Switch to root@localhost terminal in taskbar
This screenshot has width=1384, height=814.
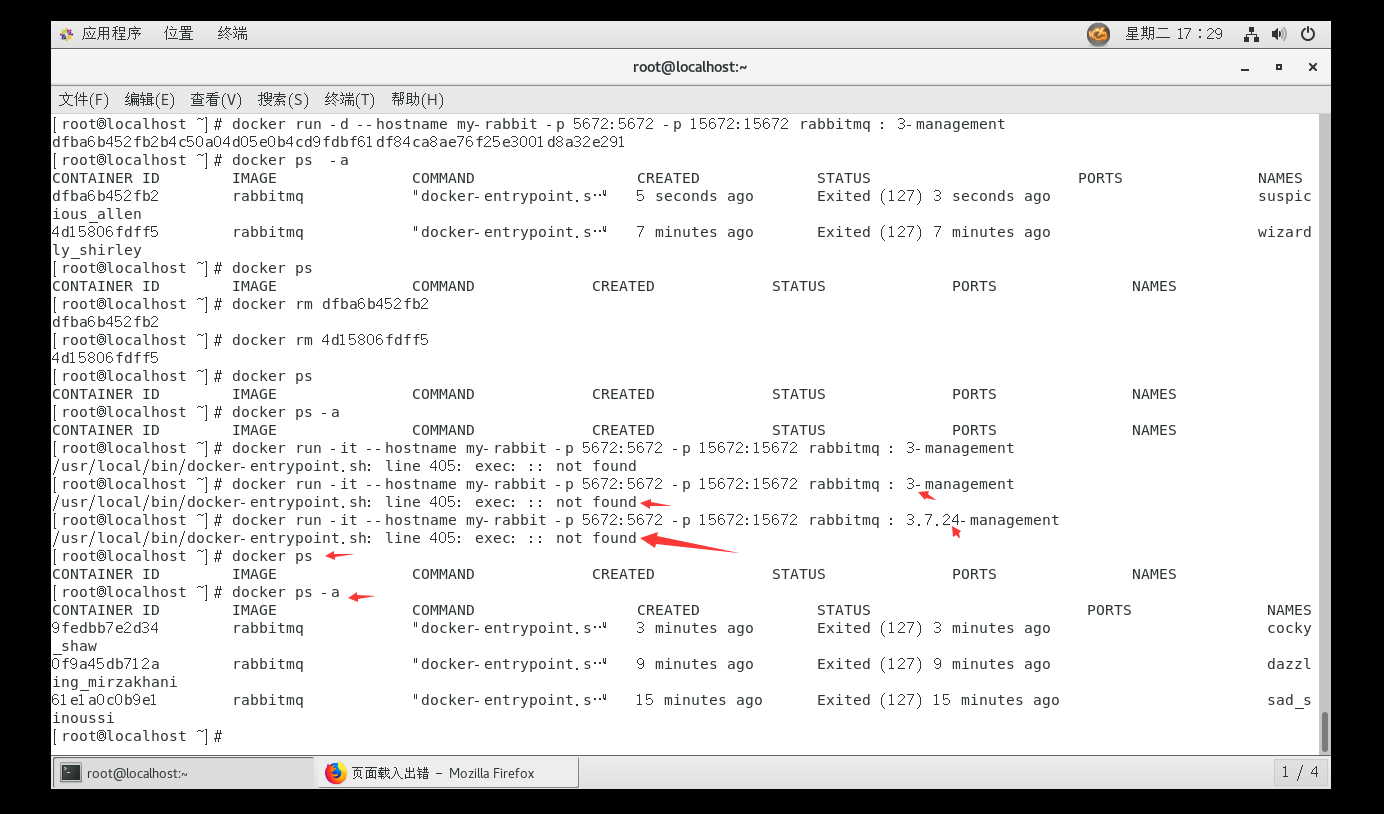pos(183,773)
